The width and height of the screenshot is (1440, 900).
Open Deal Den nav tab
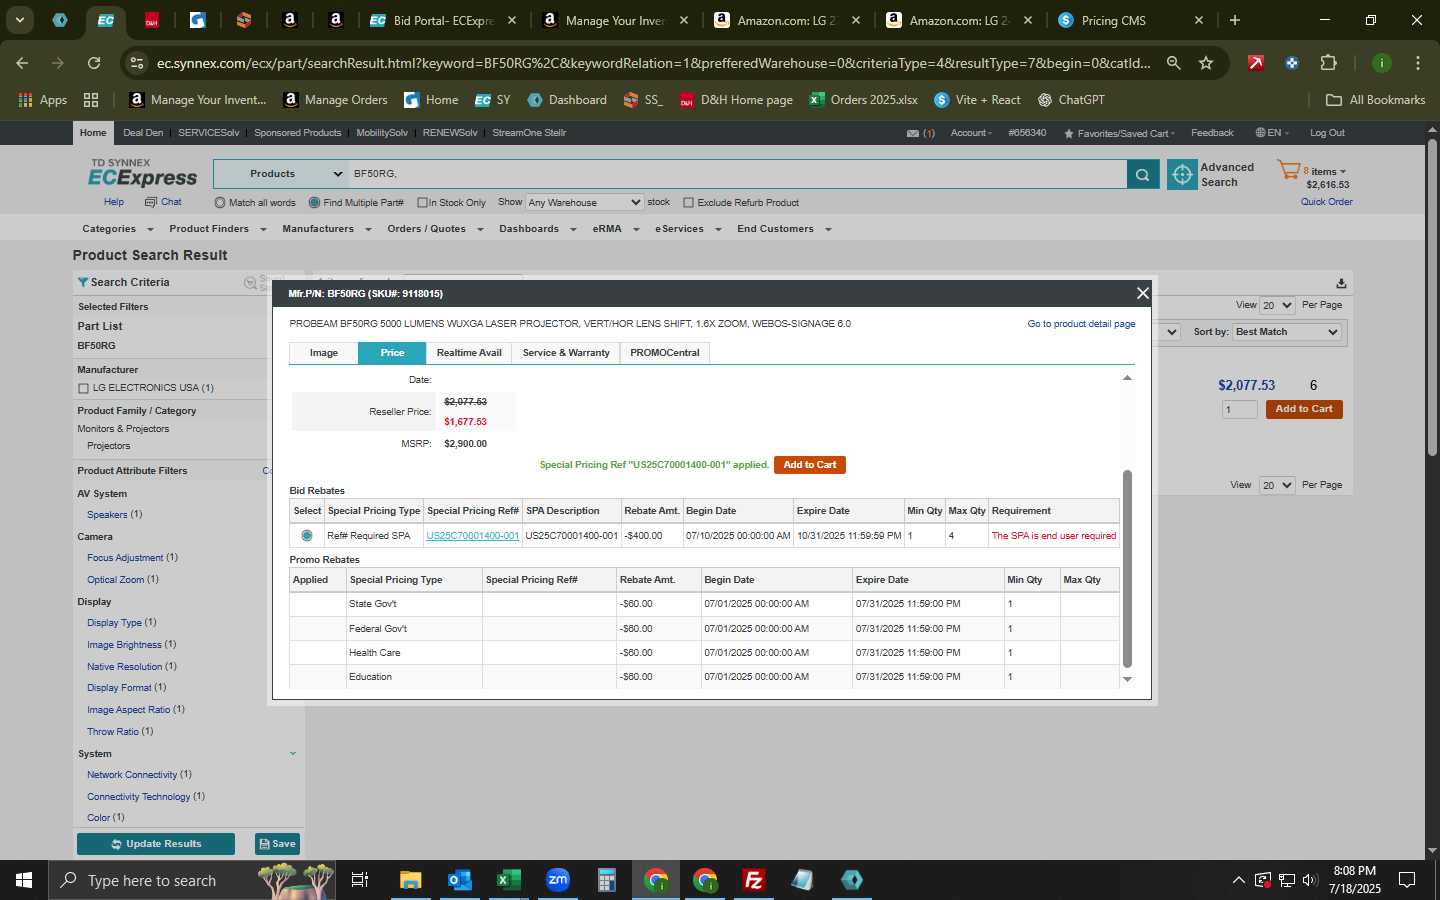coord(143,133)
